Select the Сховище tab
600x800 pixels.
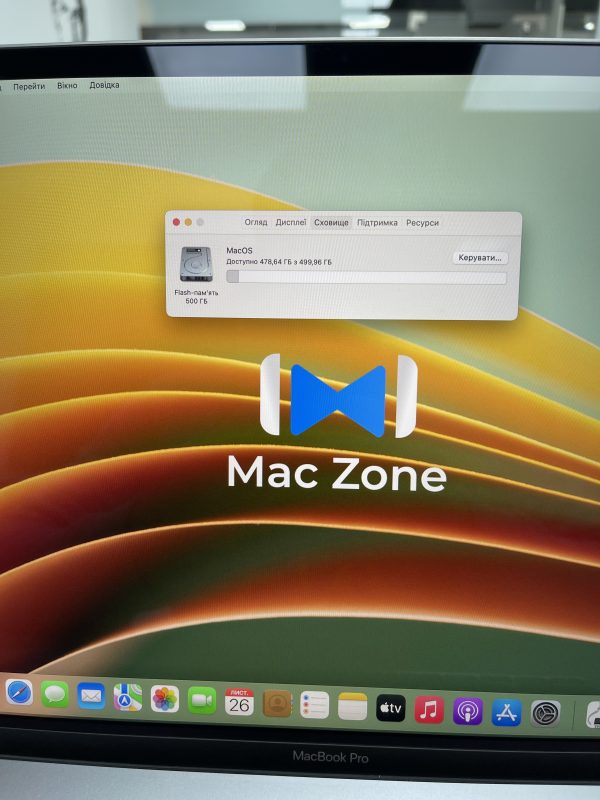(x=331, y=223)
